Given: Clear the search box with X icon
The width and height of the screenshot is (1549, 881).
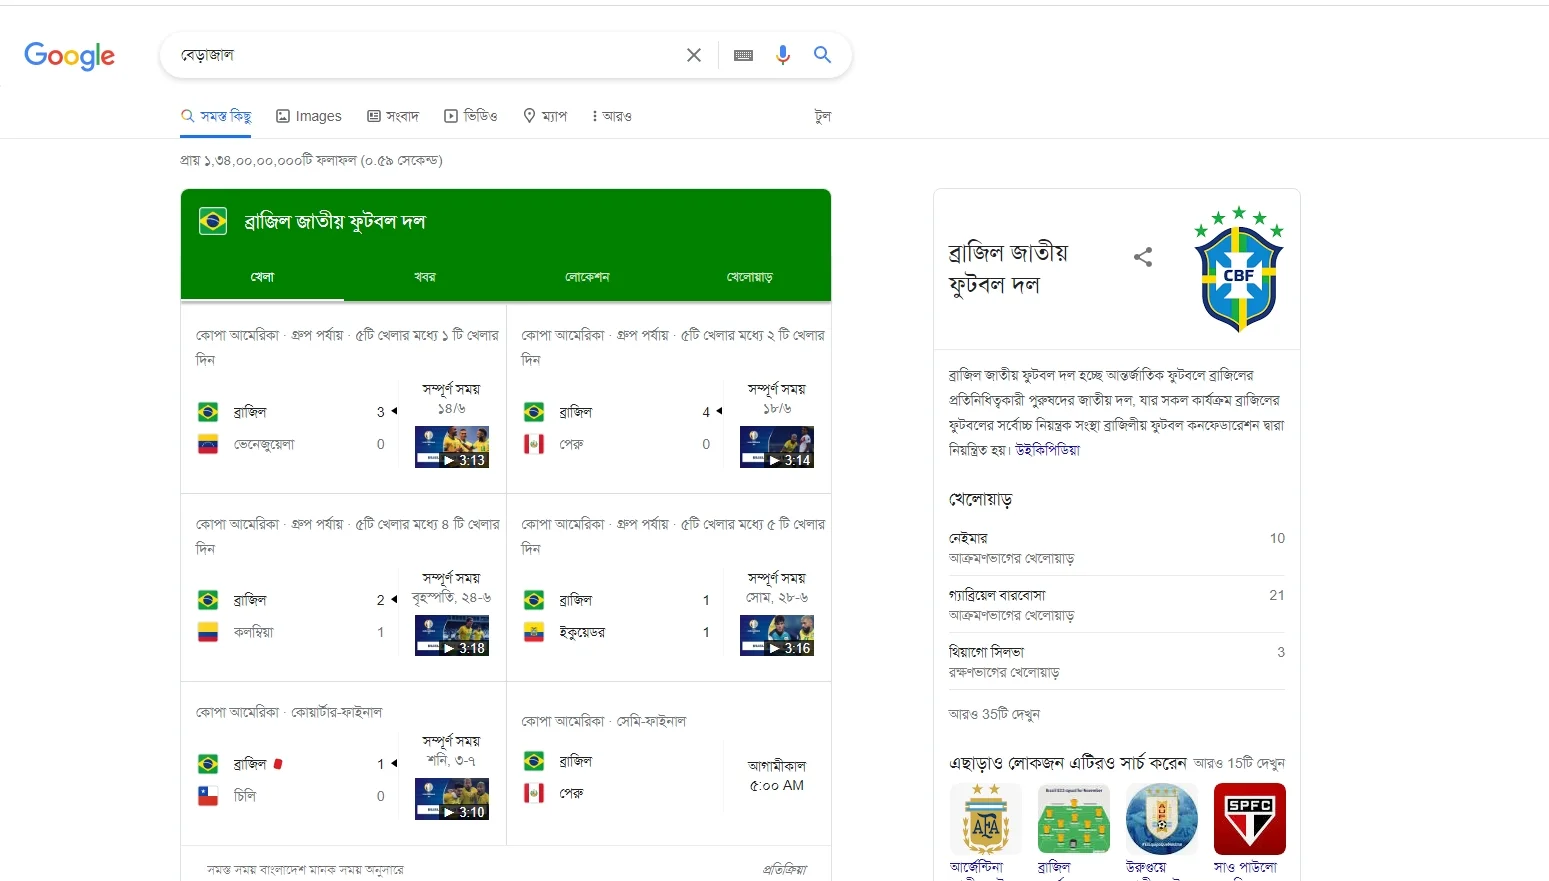Looking at the screenshot, I should (x=694, y=55).
